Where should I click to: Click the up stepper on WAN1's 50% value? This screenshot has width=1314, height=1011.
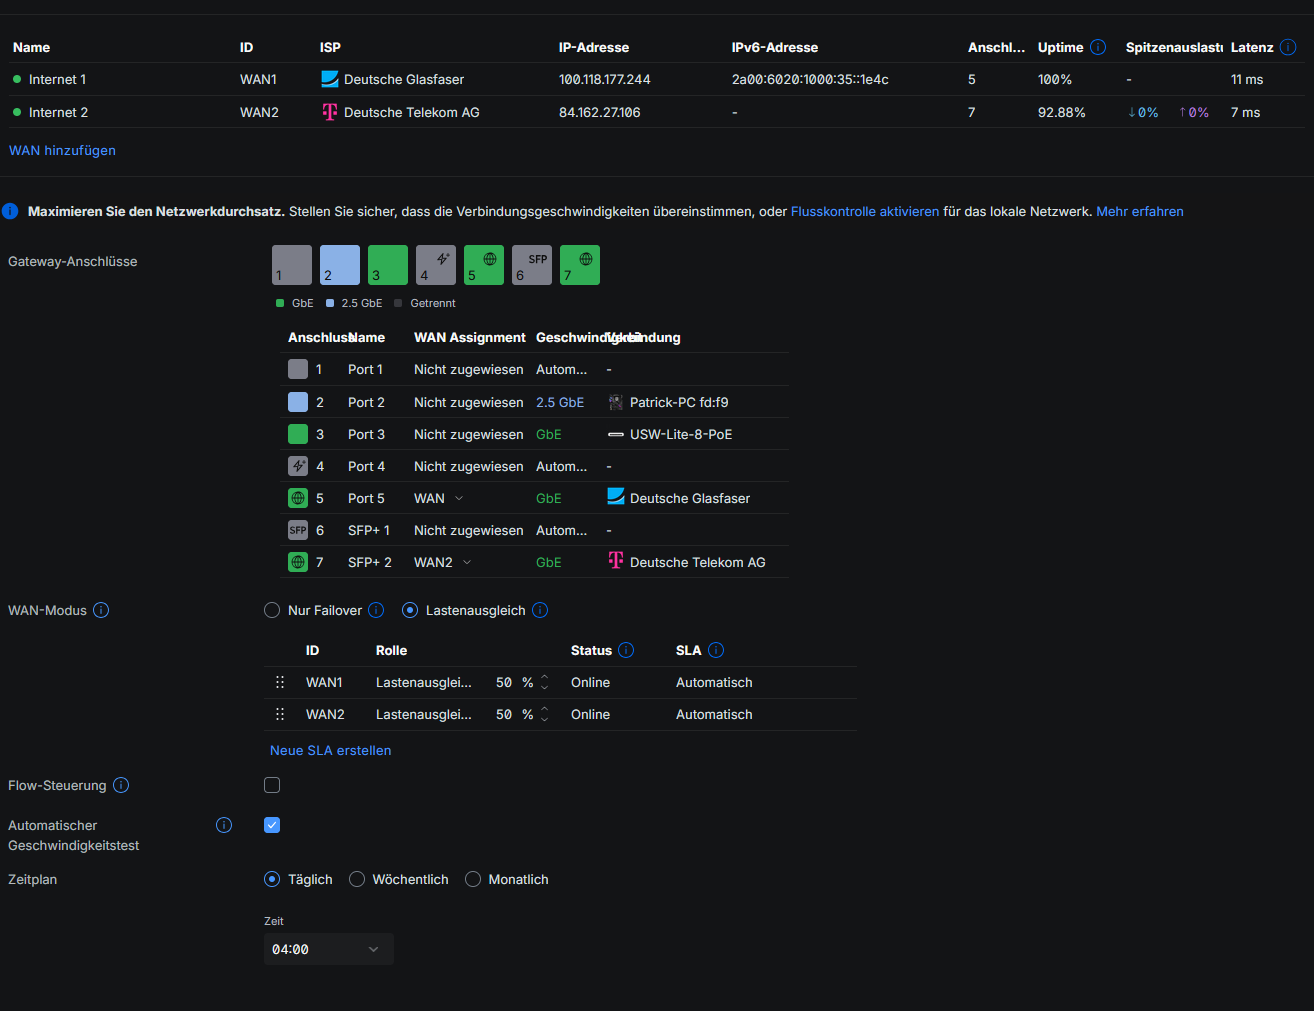pos(543,677)
